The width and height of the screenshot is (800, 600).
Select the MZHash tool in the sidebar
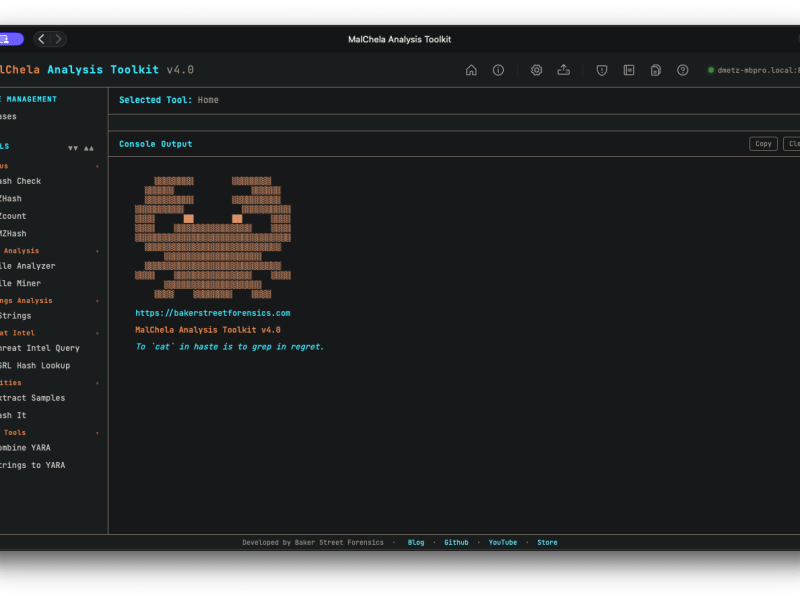[x=11, y=198]
